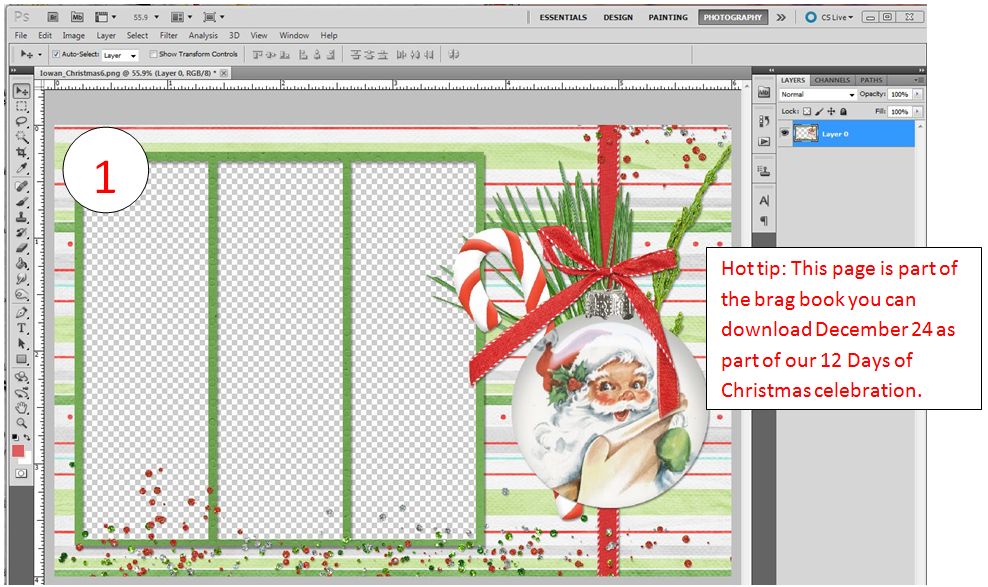Open the Opacity slider arrow

[917, 94]
